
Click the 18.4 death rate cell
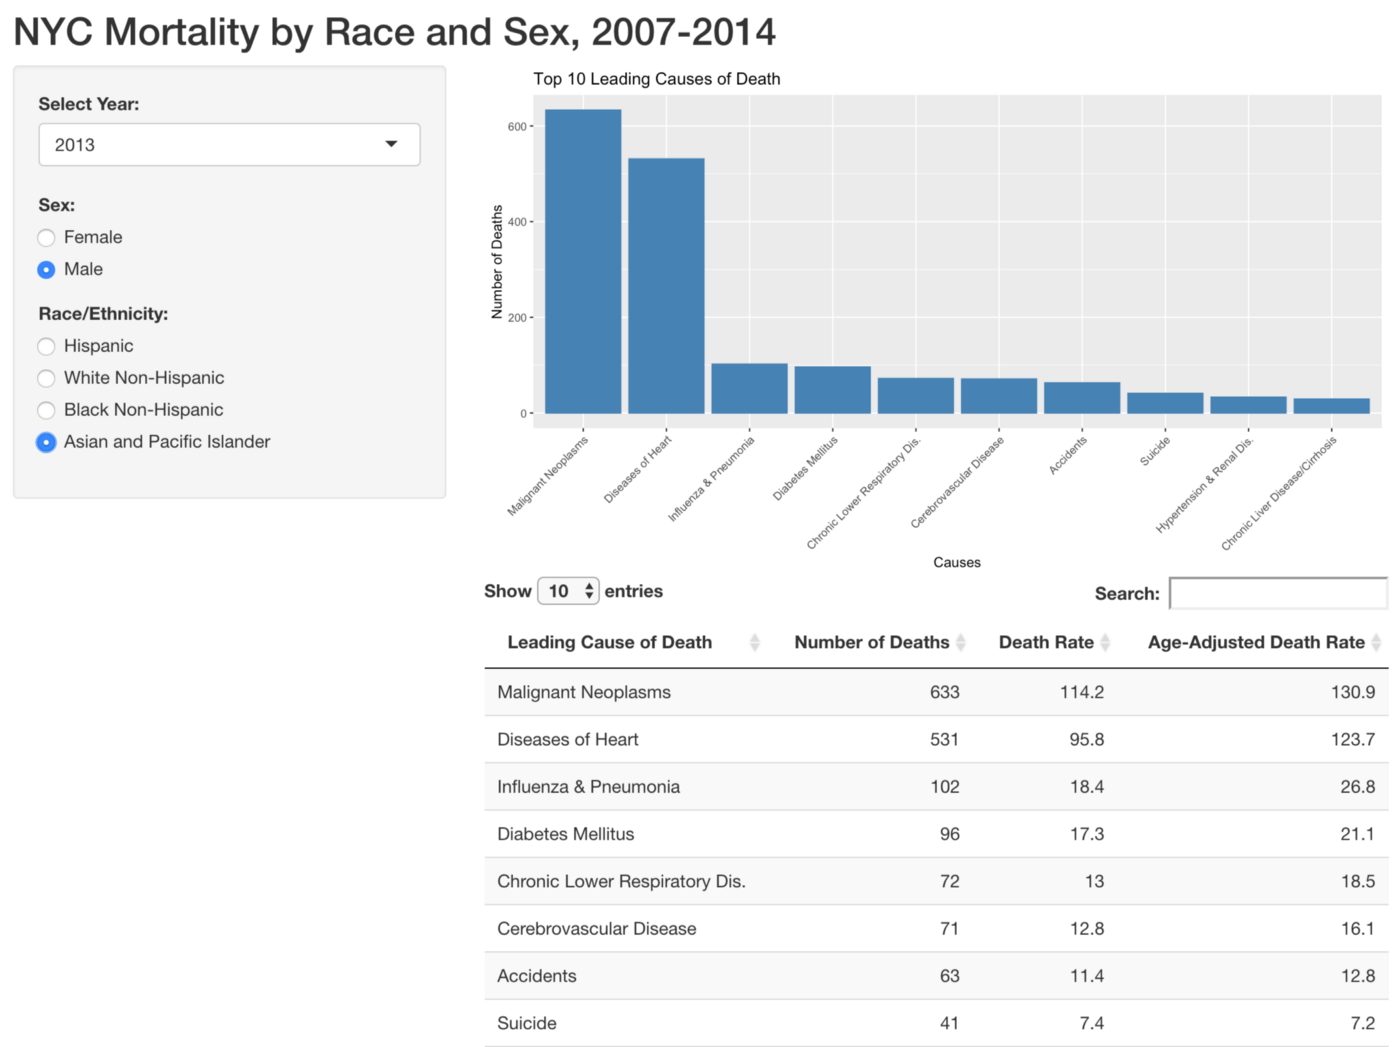(1087, 787)
